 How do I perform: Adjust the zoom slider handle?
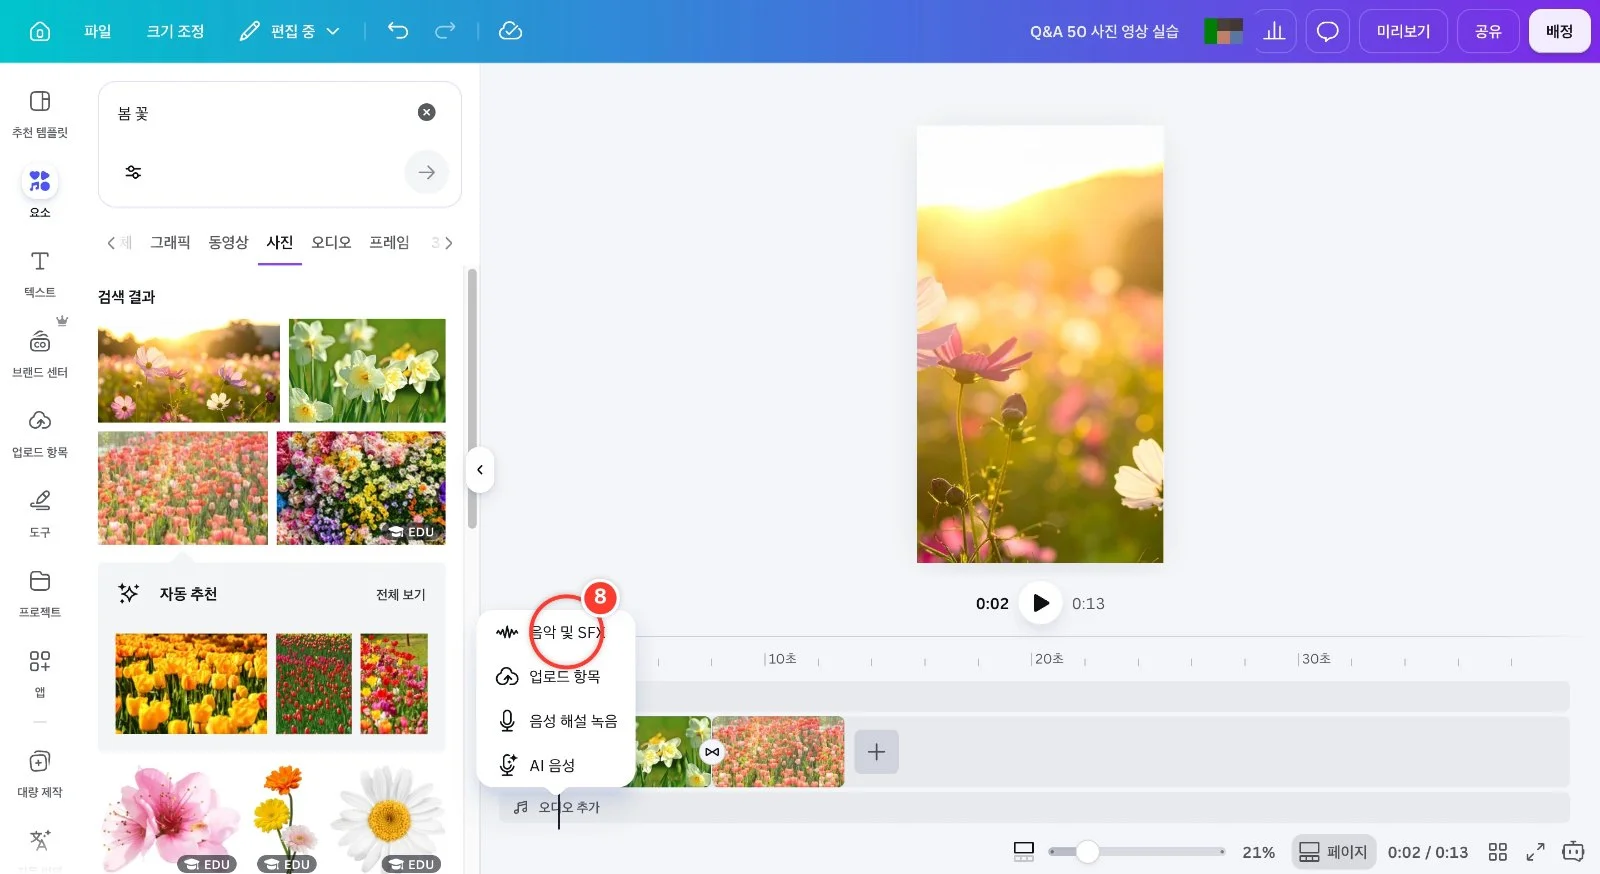pos(1087,852)
